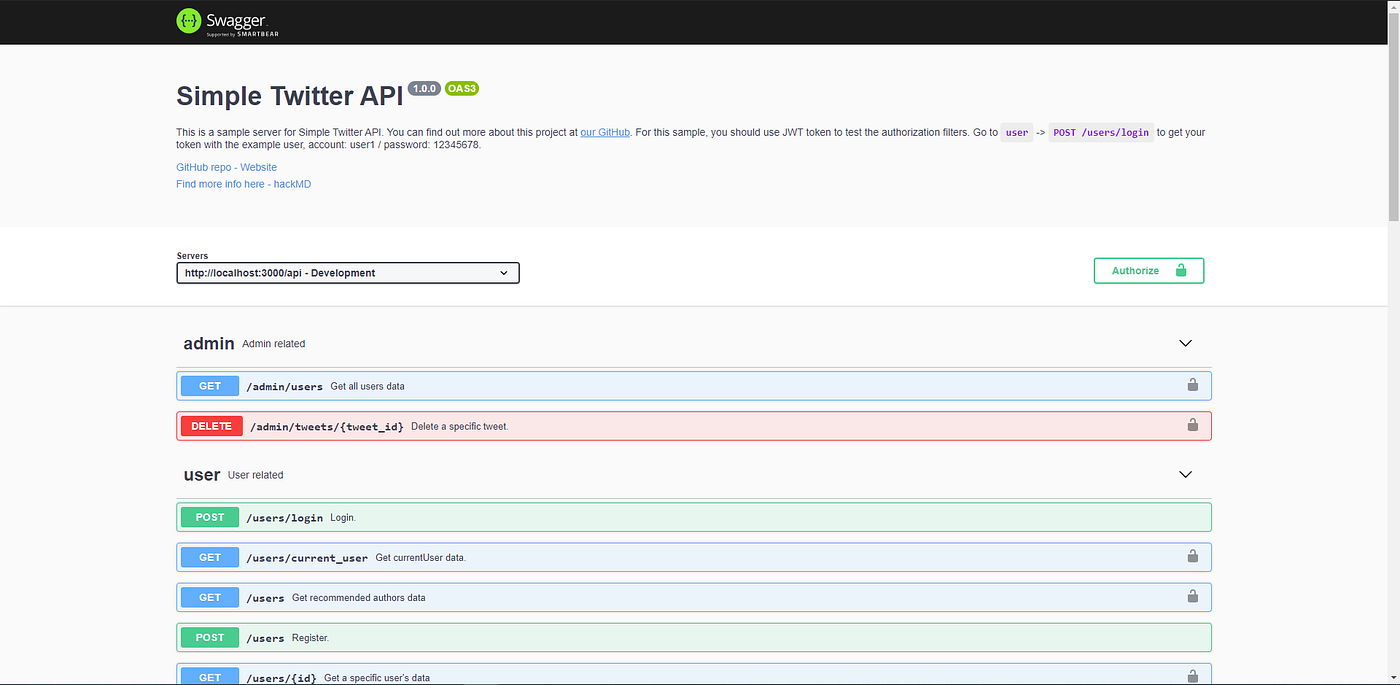Click the 'User related' description text
Image resolution: width=1400 pixels, height=685 pixels.
tap(256, 475)
